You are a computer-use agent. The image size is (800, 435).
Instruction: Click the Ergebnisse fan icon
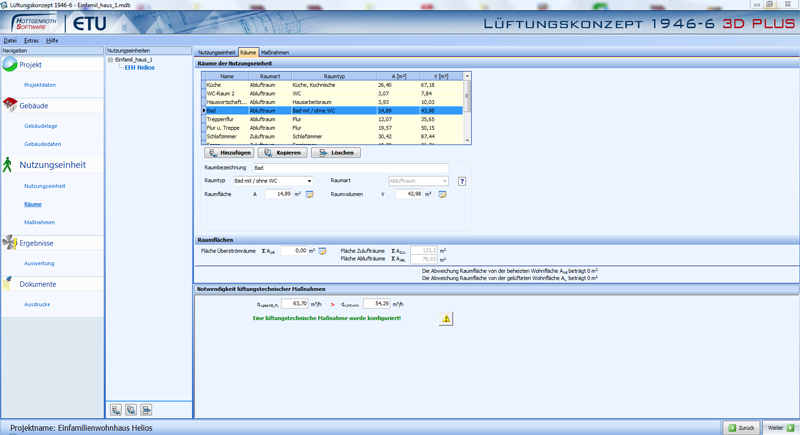(x=9, y=242)
